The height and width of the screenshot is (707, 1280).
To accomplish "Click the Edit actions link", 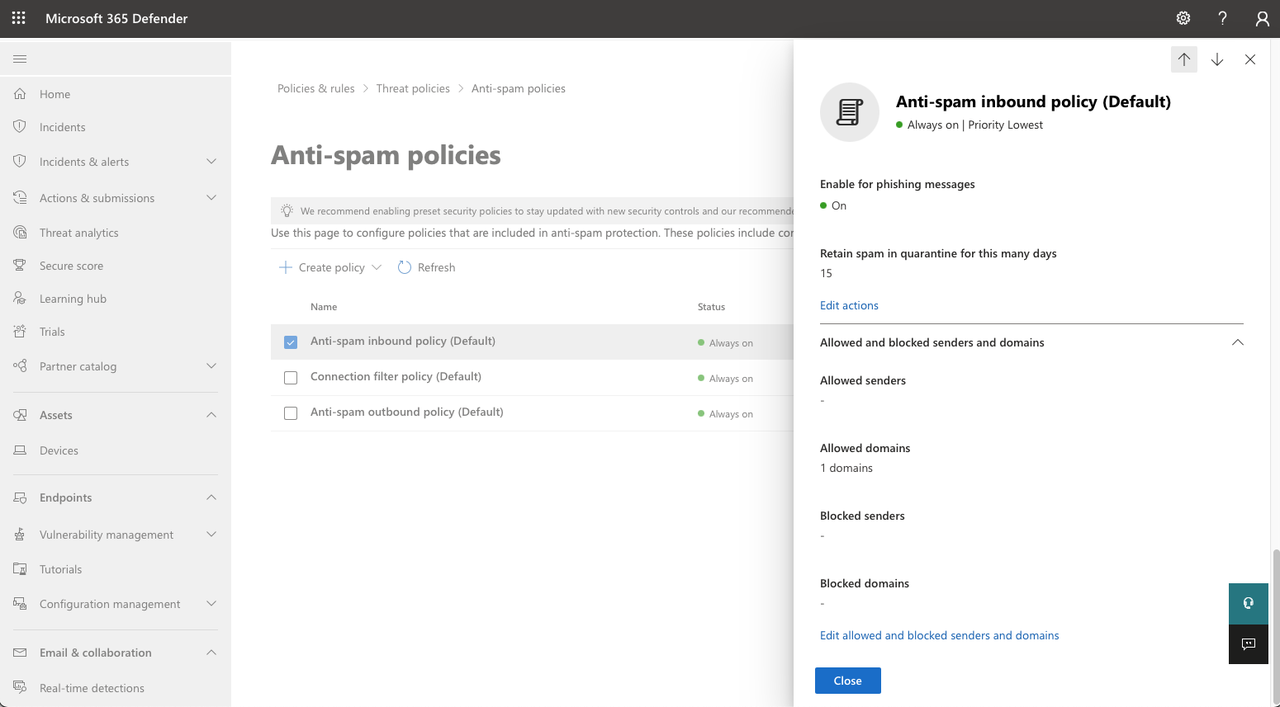I will (x=849, y=306).
